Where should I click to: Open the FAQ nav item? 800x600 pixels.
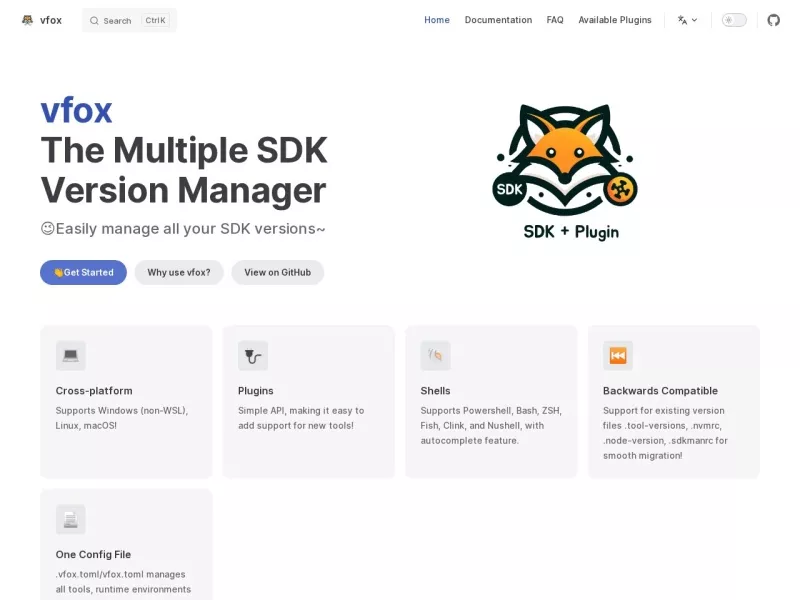(x=555, y=20)
